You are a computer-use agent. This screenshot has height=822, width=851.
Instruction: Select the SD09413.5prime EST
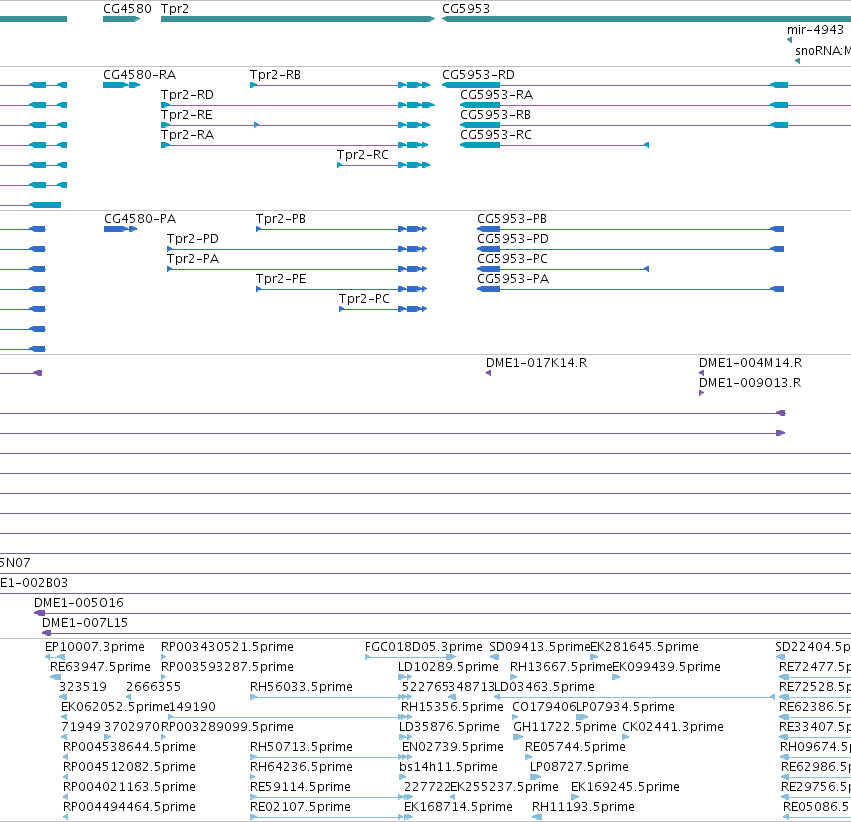[494, 657]
